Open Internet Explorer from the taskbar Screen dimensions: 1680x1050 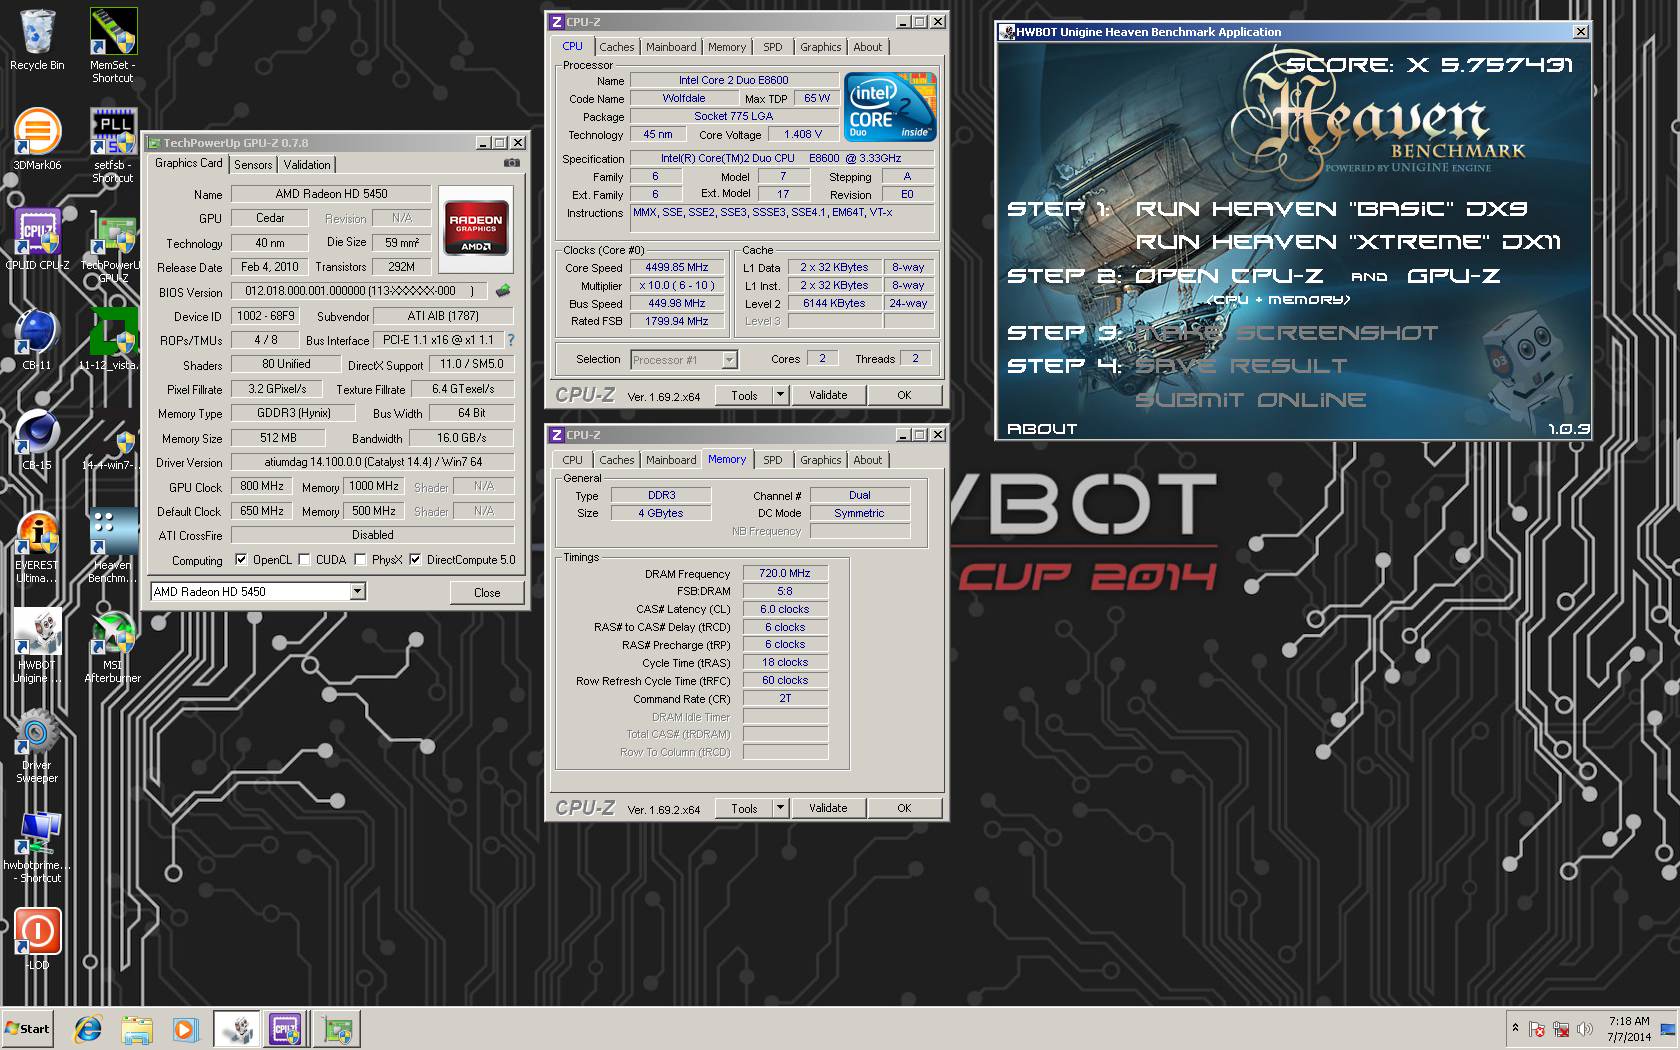pos(88,1029)
